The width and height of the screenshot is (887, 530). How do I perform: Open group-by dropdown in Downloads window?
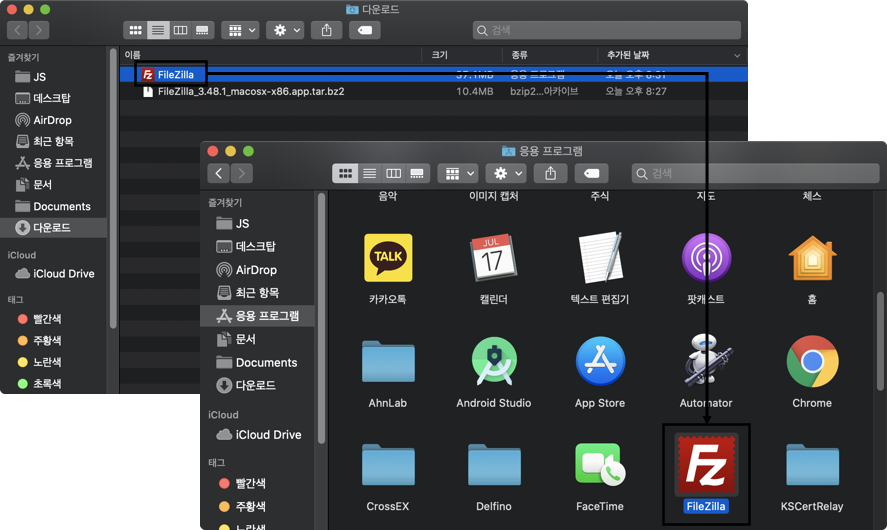click(x=240, y=30)
